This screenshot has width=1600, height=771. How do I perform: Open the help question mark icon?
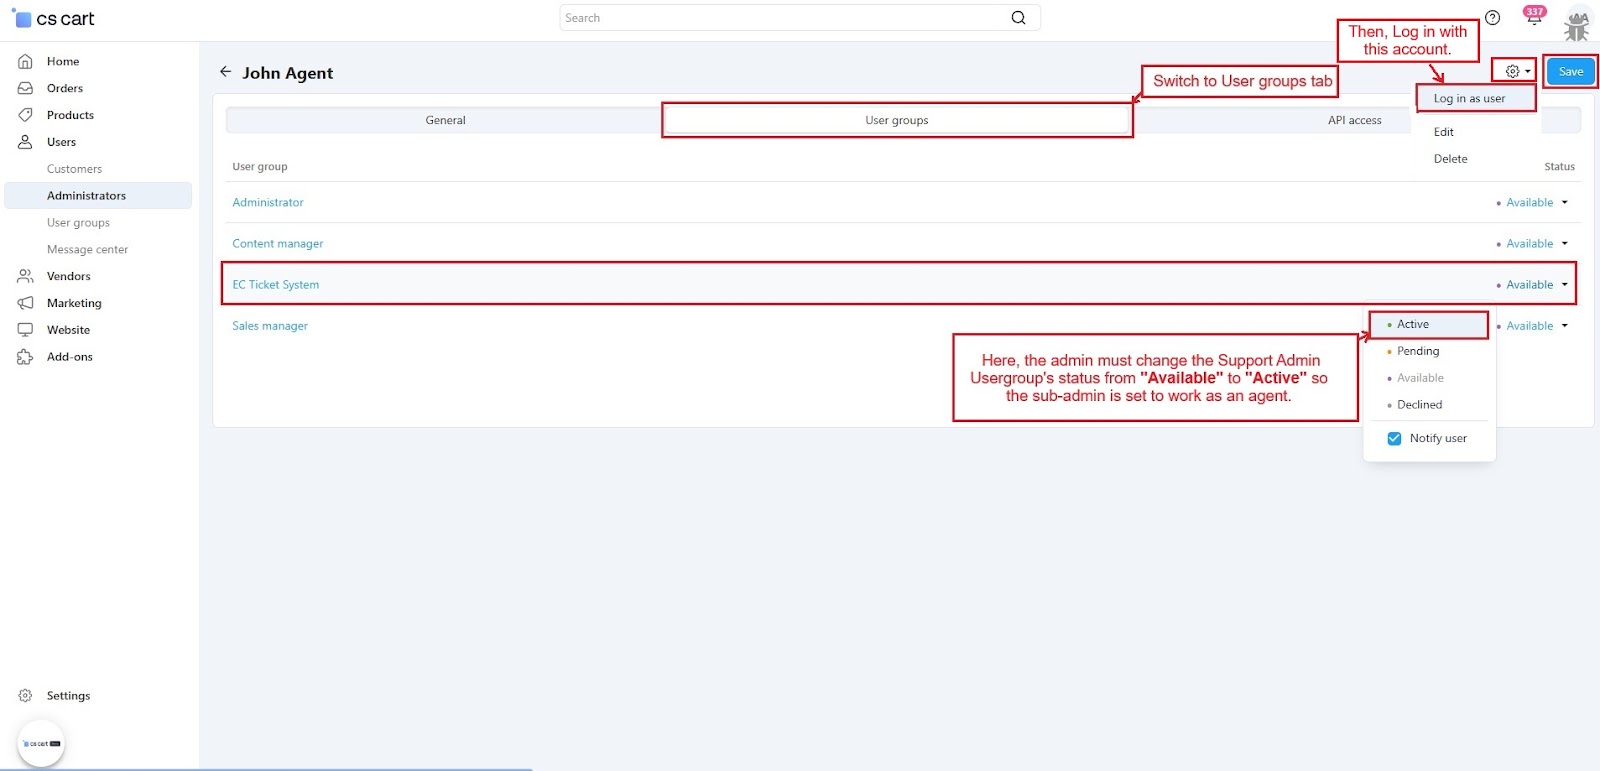click(x=1492, y=18)
